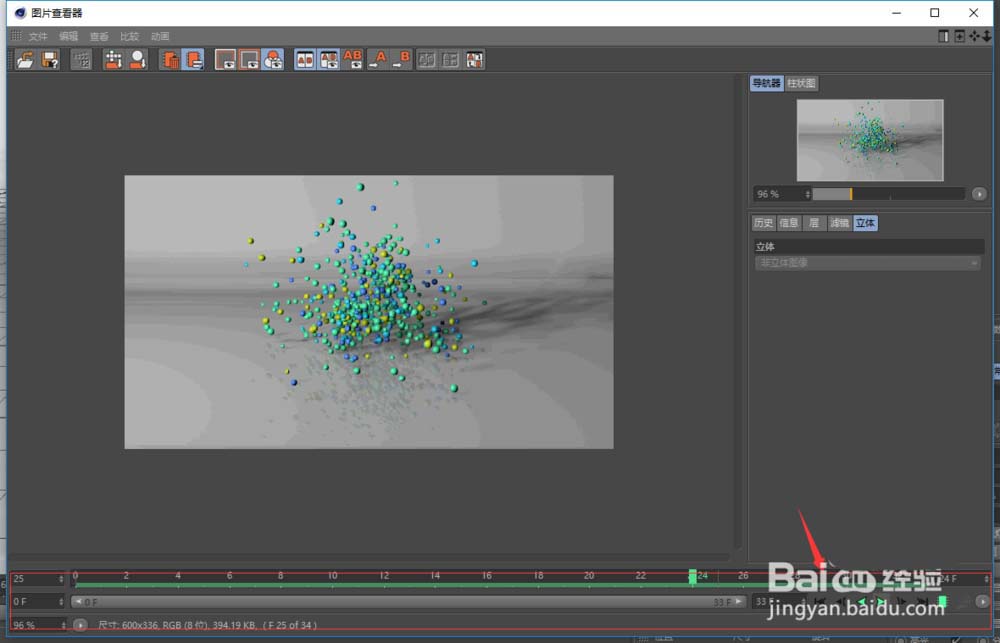Click the navigator 96 % zoom stepper arrows
Viewport: 1000px width, 643px height.
pyautogui.click(x=807, y=194)
